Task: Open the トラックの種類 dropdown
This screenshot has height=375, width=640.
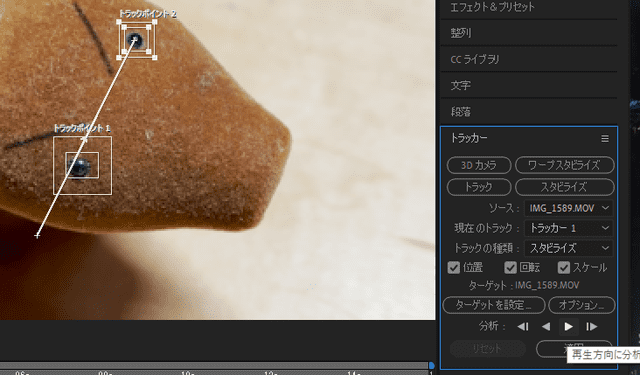Action: coord(569,248)
